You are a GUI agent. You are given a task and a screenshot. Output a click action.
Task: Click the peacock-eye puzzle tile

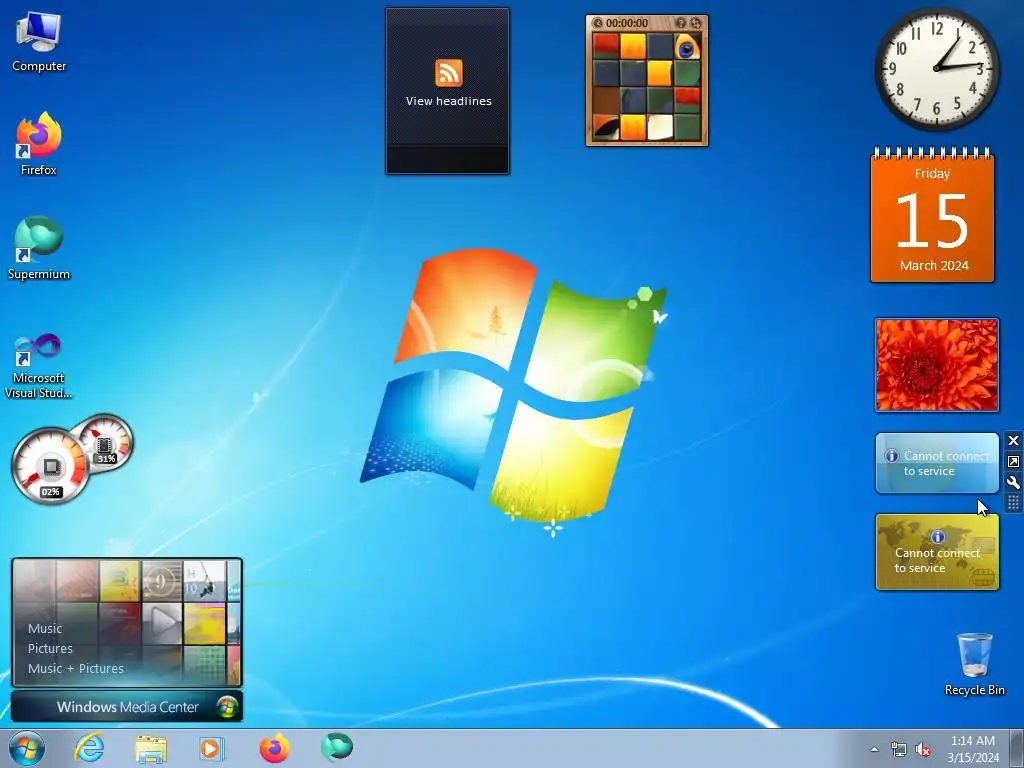tap(687, 47)
